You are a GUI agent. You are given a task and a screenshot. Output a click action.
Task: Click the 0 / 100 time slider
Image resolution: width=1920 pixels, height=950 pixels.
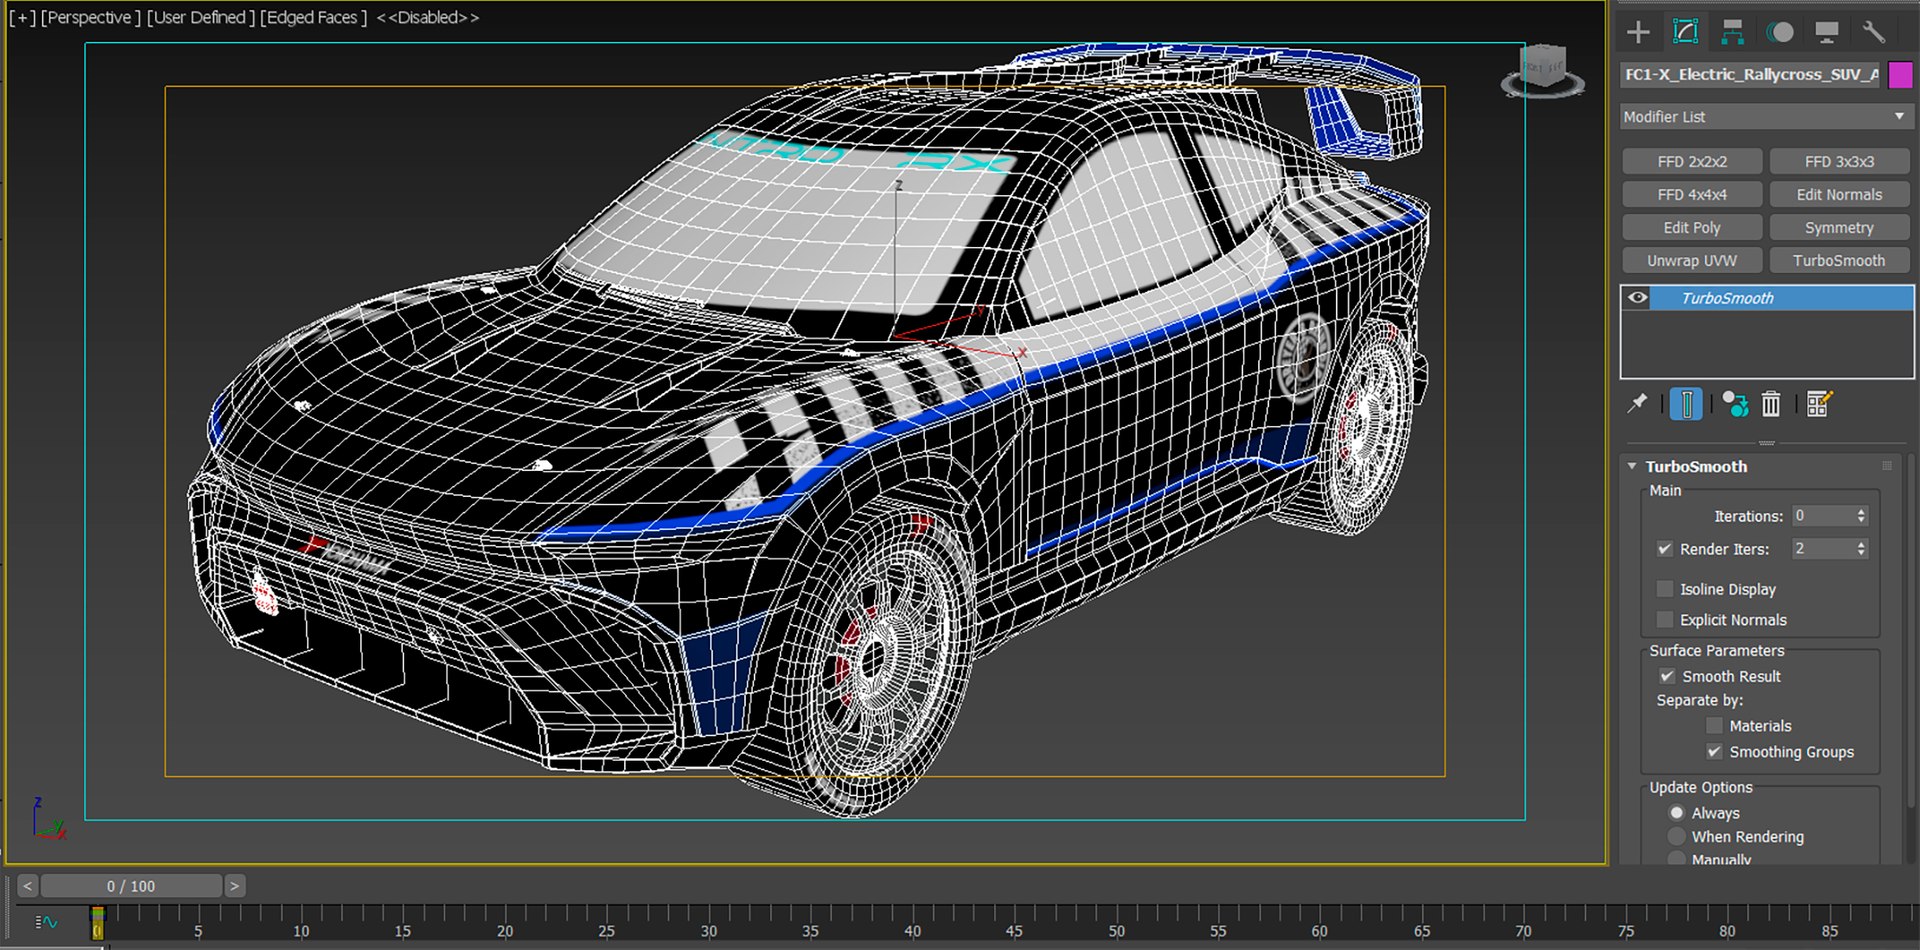(131, 886)
